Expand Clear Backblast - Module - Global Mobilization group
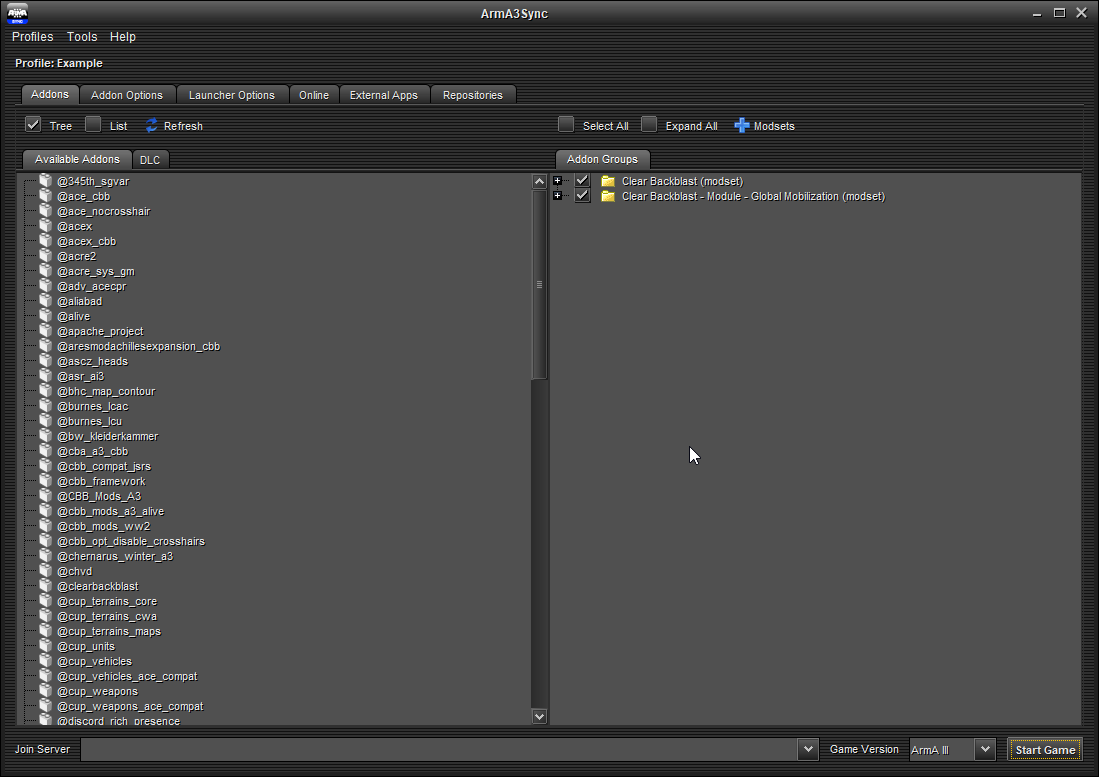 (557, 195)
